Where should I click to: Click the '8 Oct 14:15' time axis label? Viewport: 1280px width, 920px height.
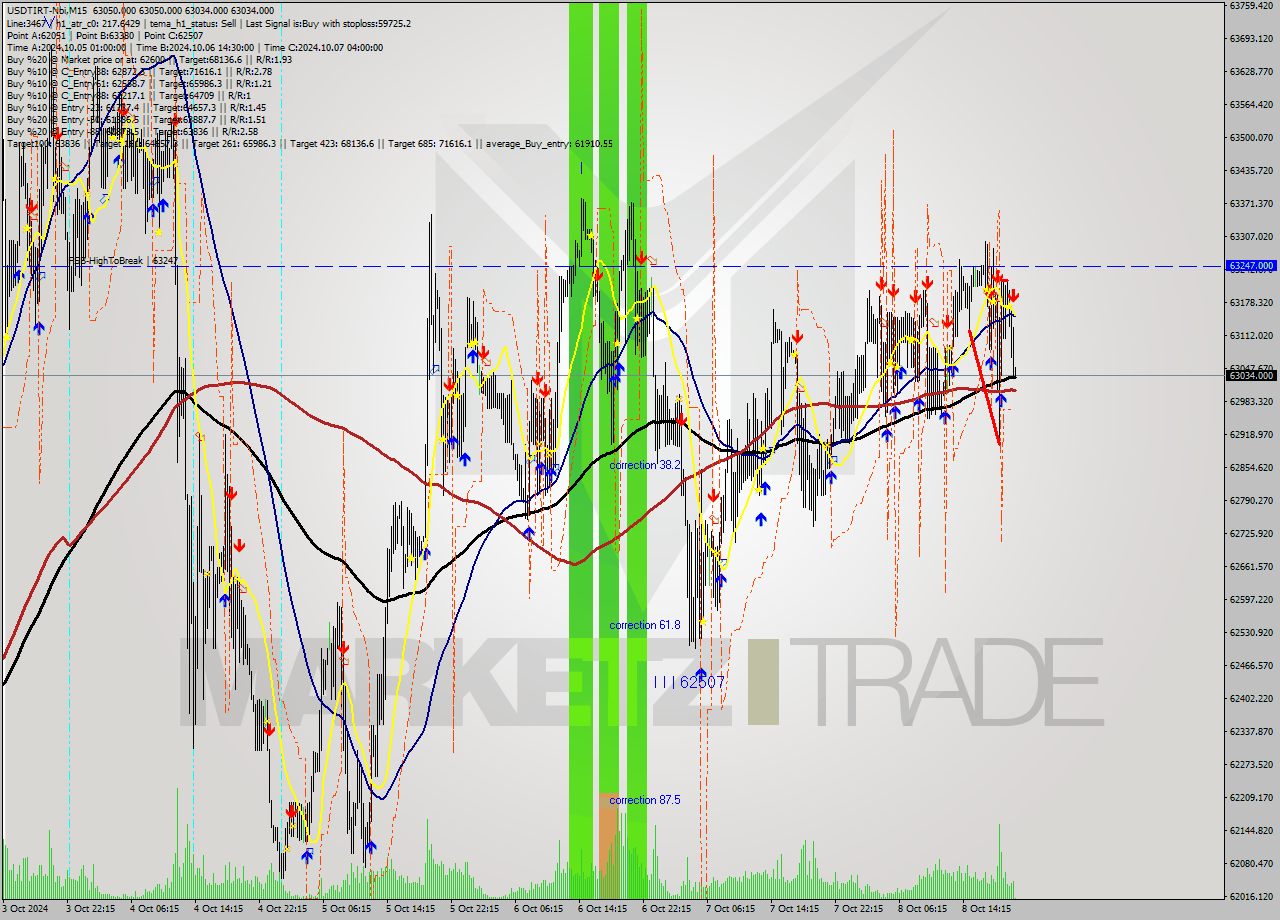coord(987,909)
